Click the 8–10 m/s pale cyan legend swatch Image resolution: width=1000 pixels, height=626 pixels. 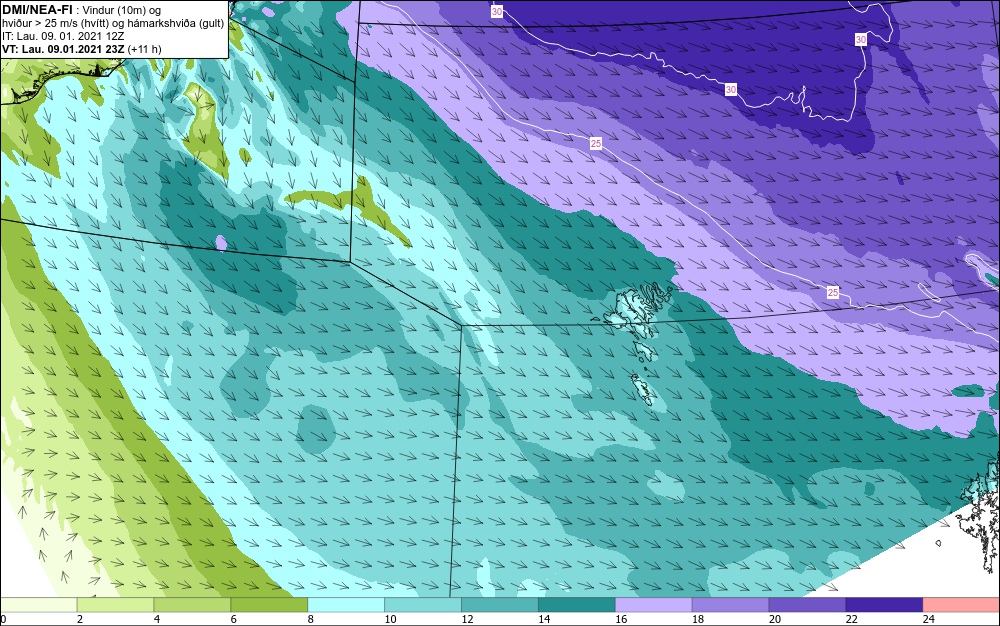tap(346, 605)
